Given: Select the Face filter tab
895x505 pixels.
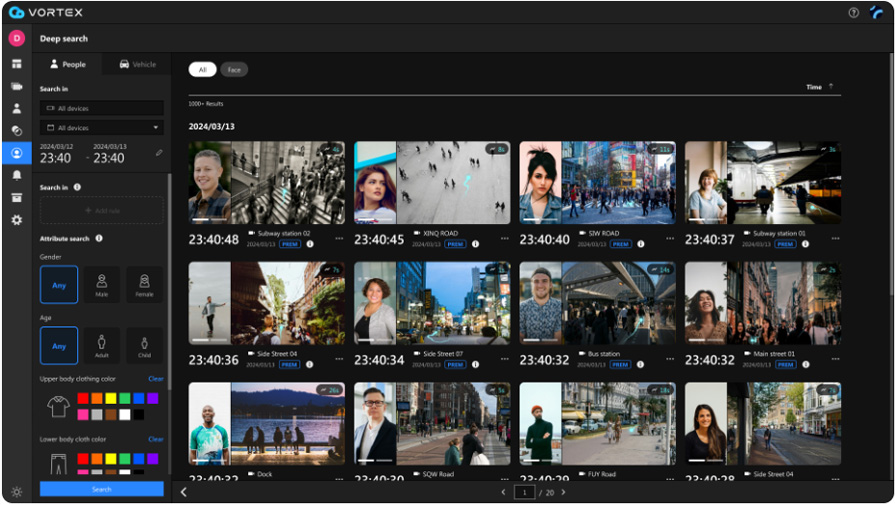Looking at the screenshot, I should [234, 70].
